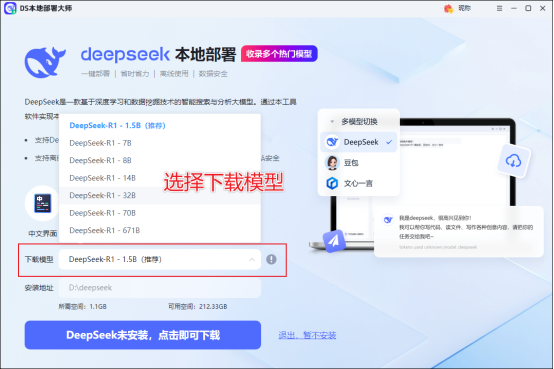The height and width of the screenshot is (369, 554).
Task: Collapse the download model combo box
Action: (x=160, y=259)
